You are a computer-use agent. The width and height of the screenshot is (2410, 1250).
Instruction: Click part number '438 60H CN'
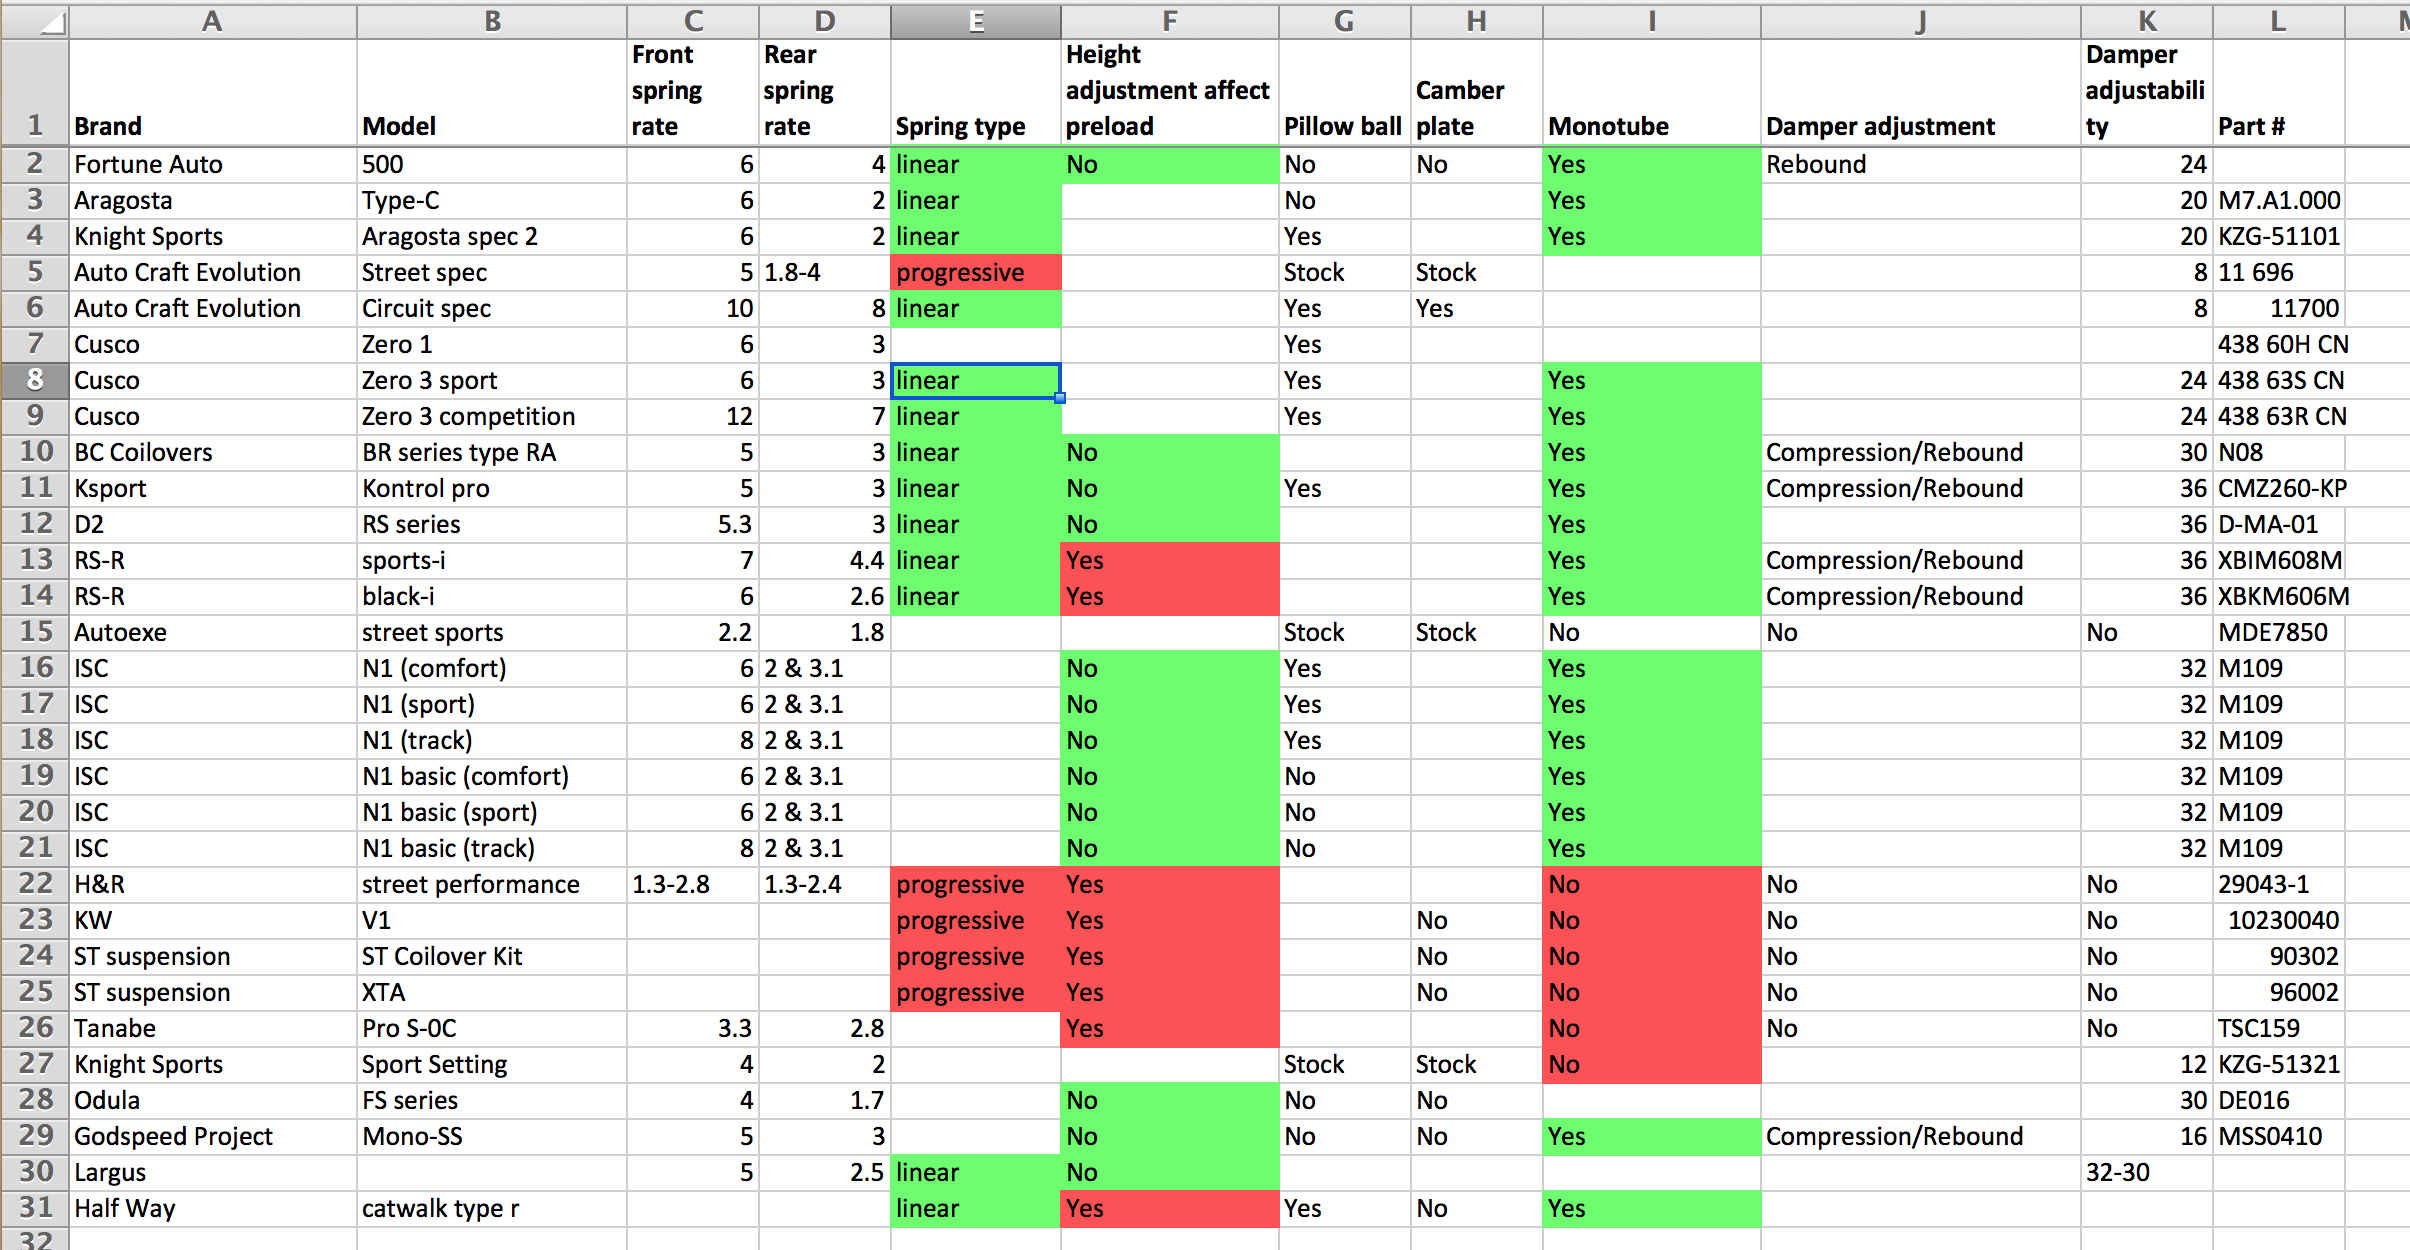pyautogui.click(x=2282, y=344)
